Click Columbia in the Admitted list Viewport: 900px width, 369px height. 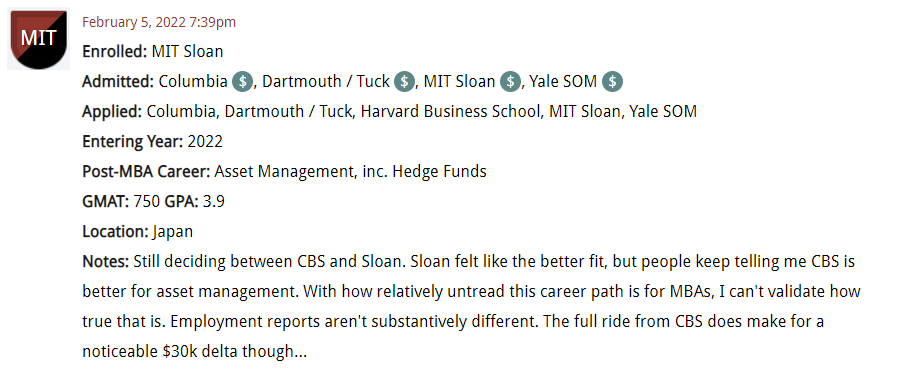tap(193, 82)
